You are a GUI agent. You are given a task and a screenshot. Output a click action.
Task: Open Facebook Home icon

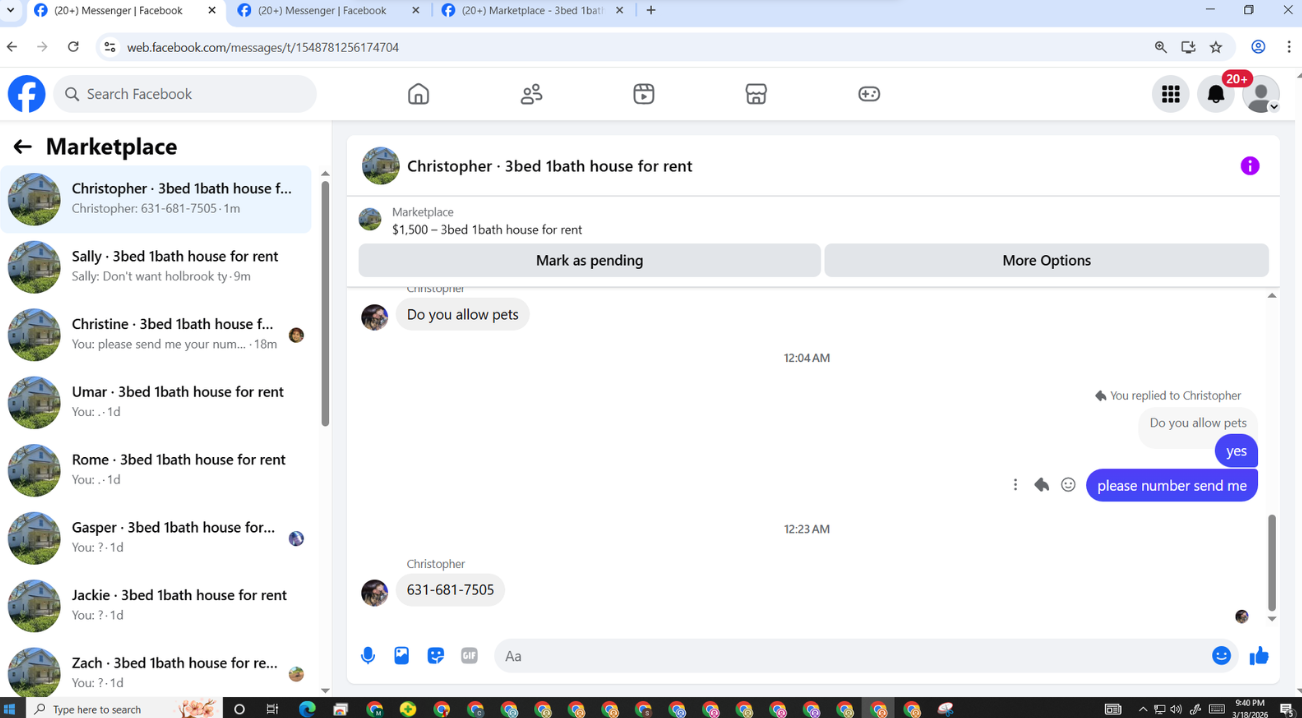pyautogui.click(x=418, y=94)
